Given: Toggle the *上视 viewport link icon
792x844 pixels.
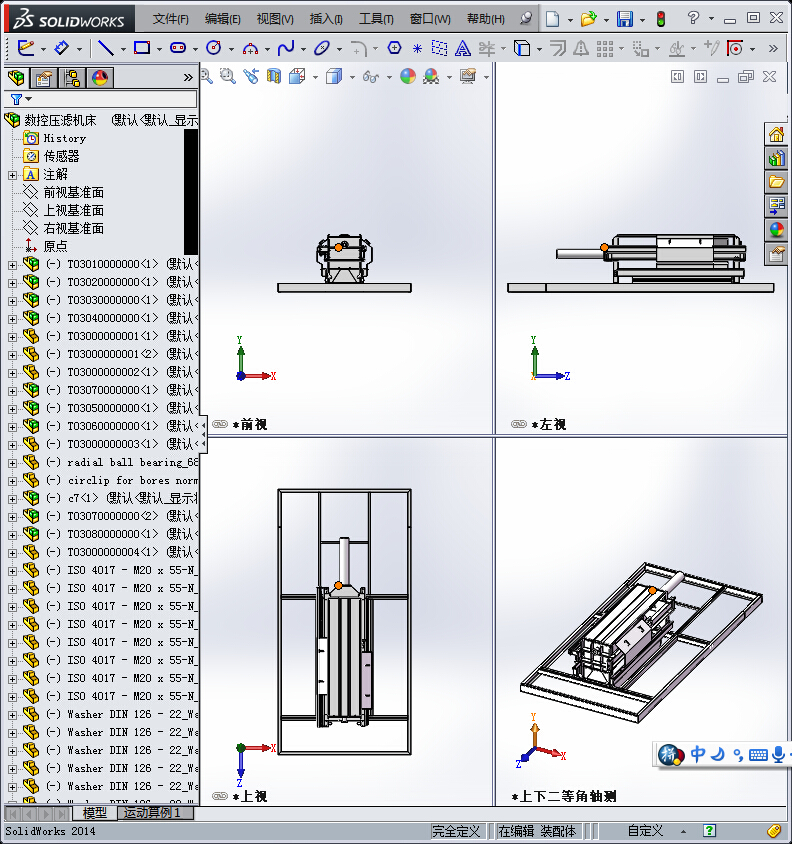Looking at the screenshot, I should coord(220,796).
